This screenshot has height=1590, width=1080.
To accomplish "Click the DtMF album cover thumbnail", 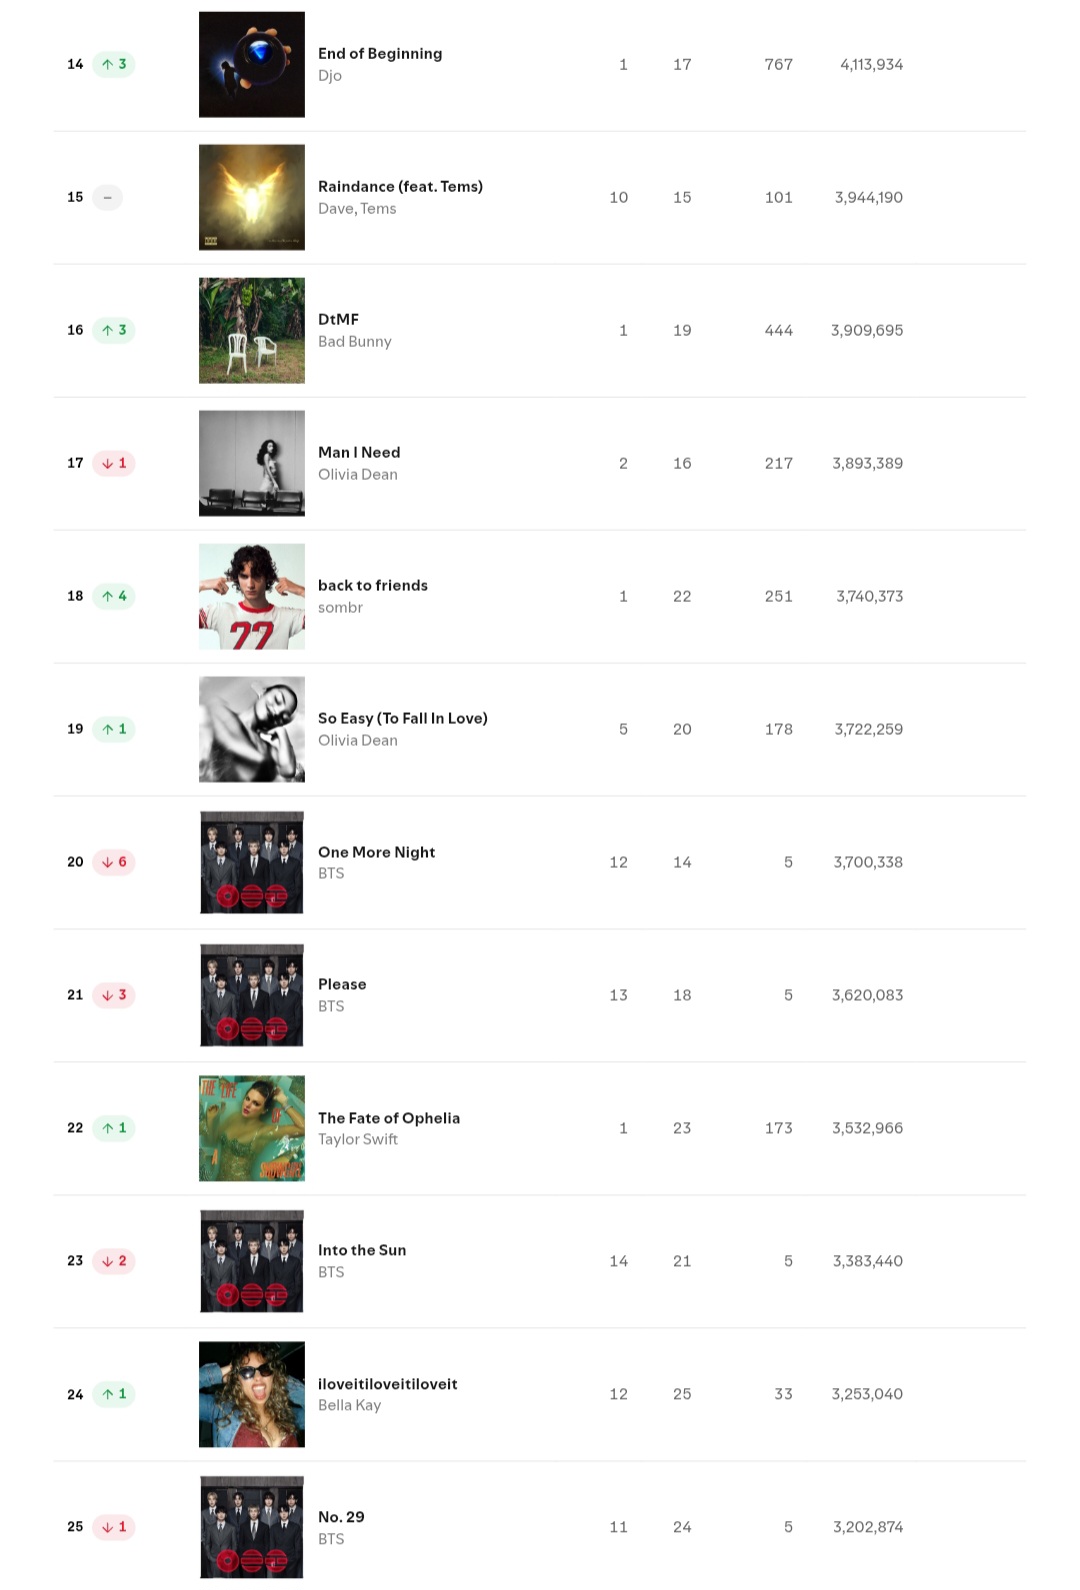I will click(x=252, y=330).
